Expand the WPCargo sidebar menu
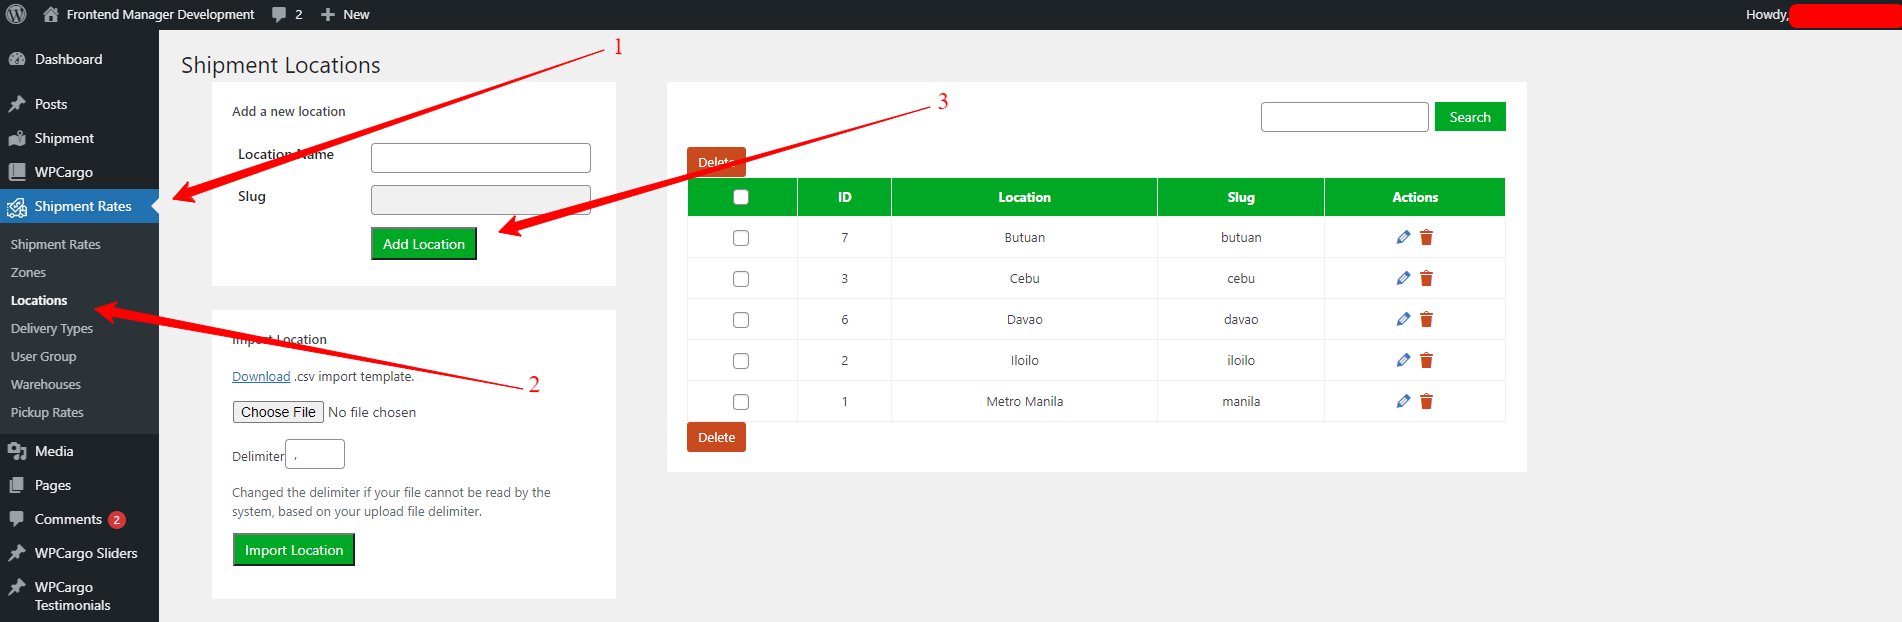The width and height of the screenshot is (1902, 622). pos(63,172)
